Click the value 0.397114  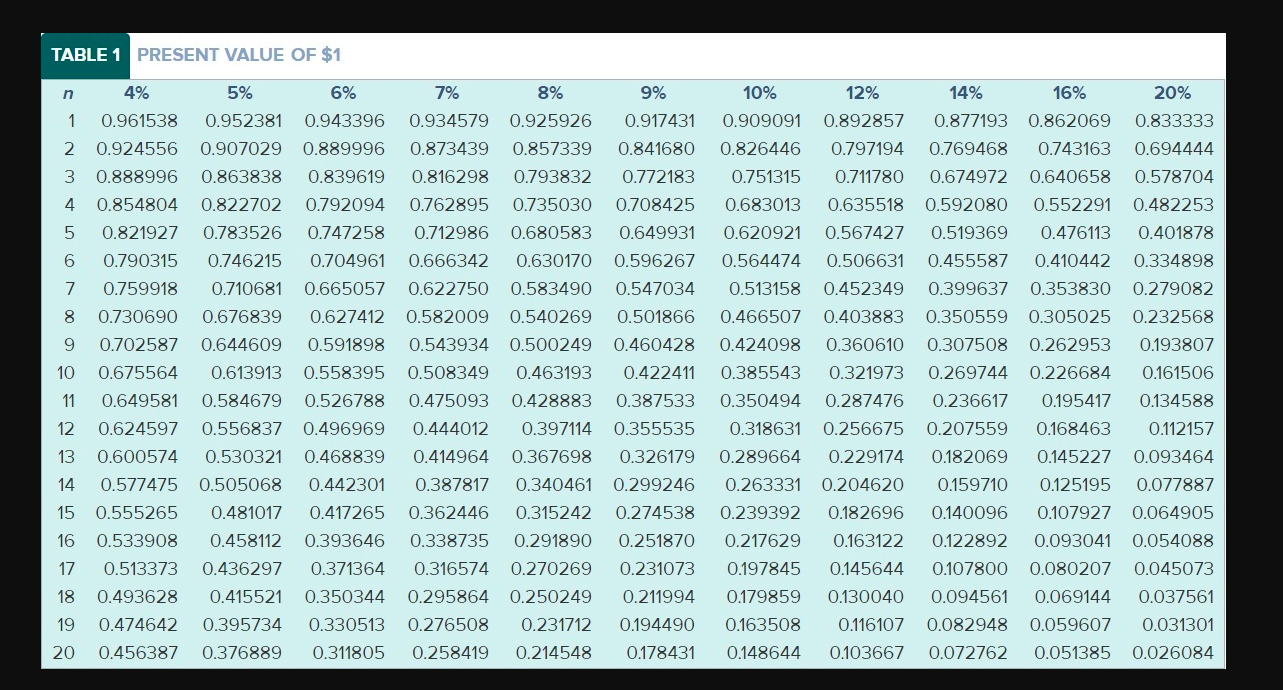coord(557,429)
